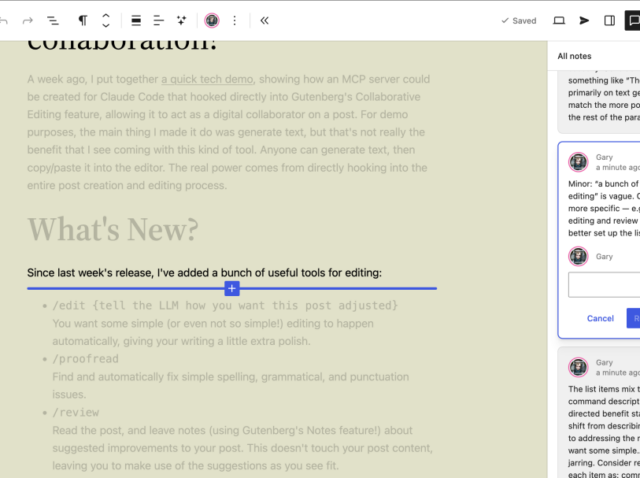This screenshot has height=478, width=640.
Task: Open the text align dropdown
Action: point(159,20)
